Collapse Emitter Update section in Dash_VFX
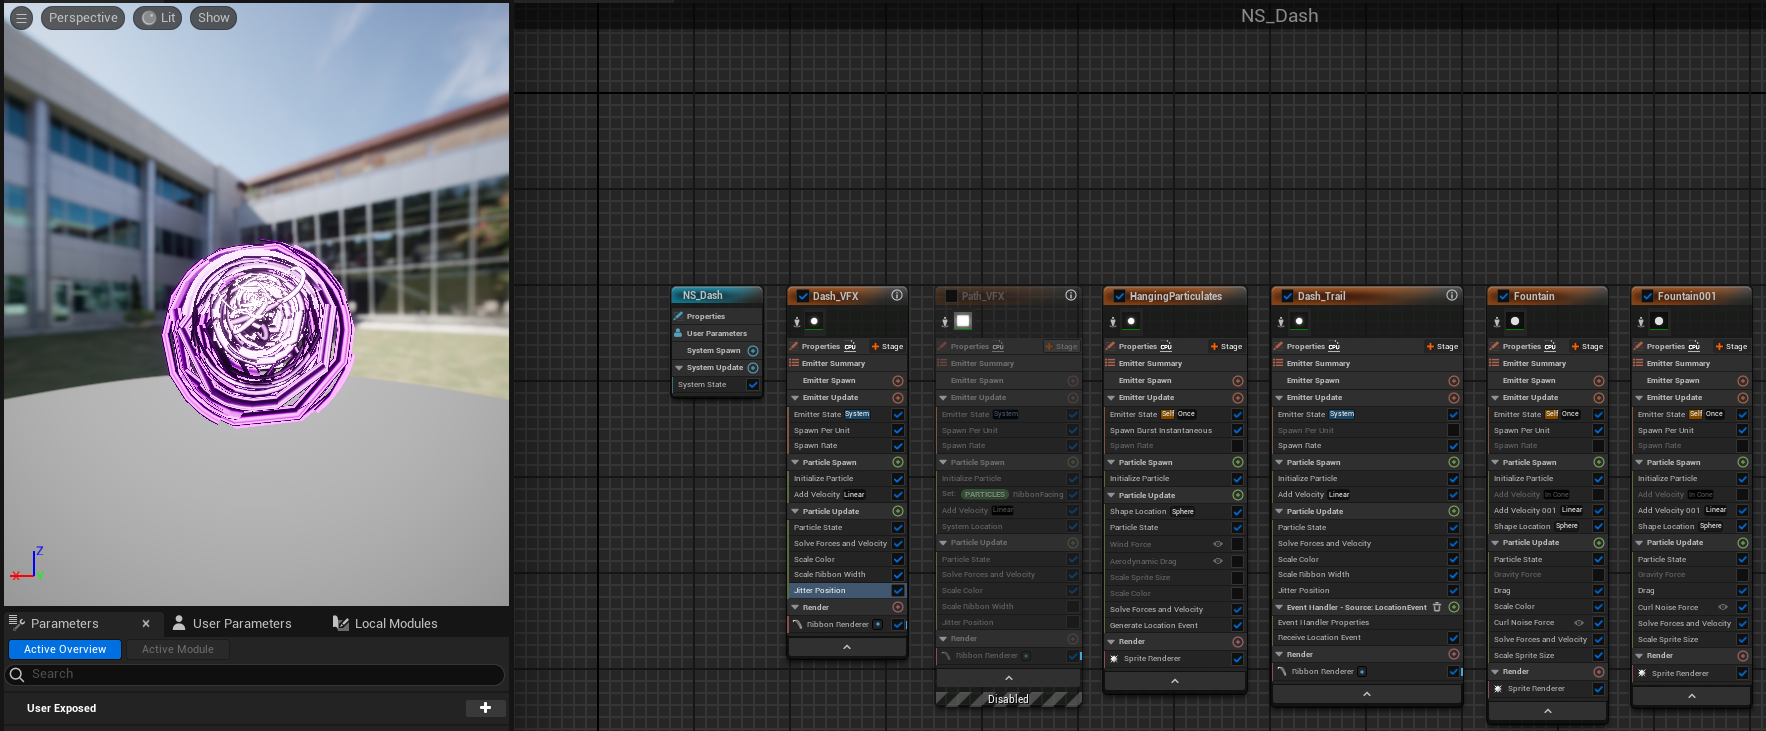Image resolution: width=1766 pixels, height=731 pixels. (x=796, y=398)
